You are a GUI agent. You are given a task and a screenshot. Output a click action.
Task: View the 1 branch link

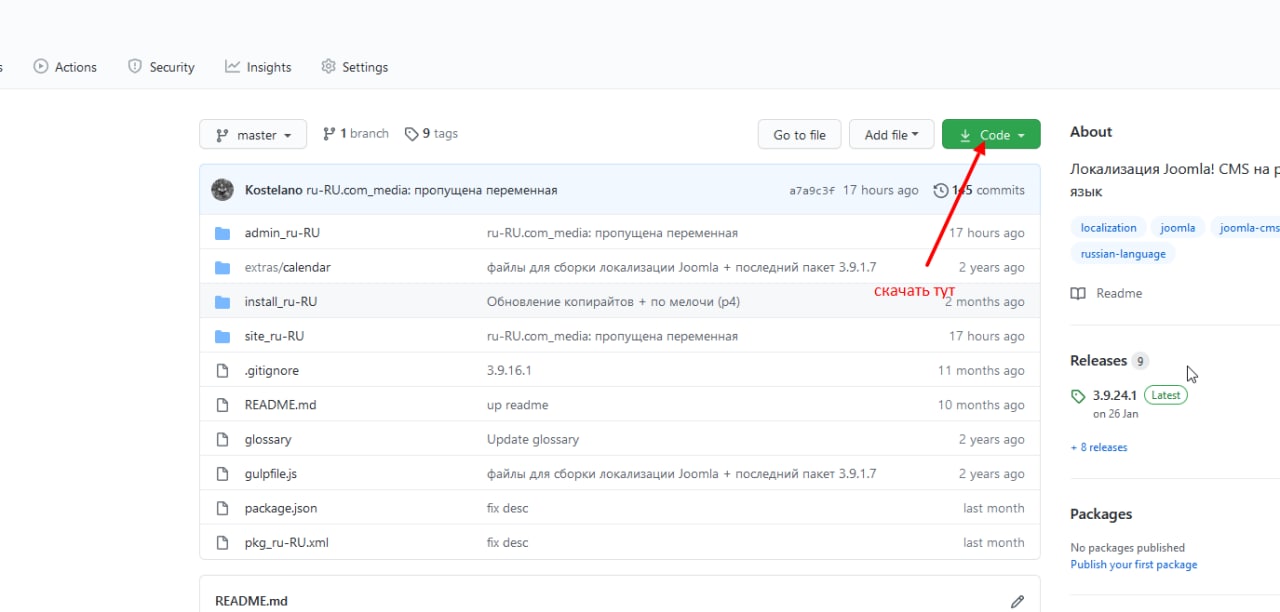tap(355, 133)
